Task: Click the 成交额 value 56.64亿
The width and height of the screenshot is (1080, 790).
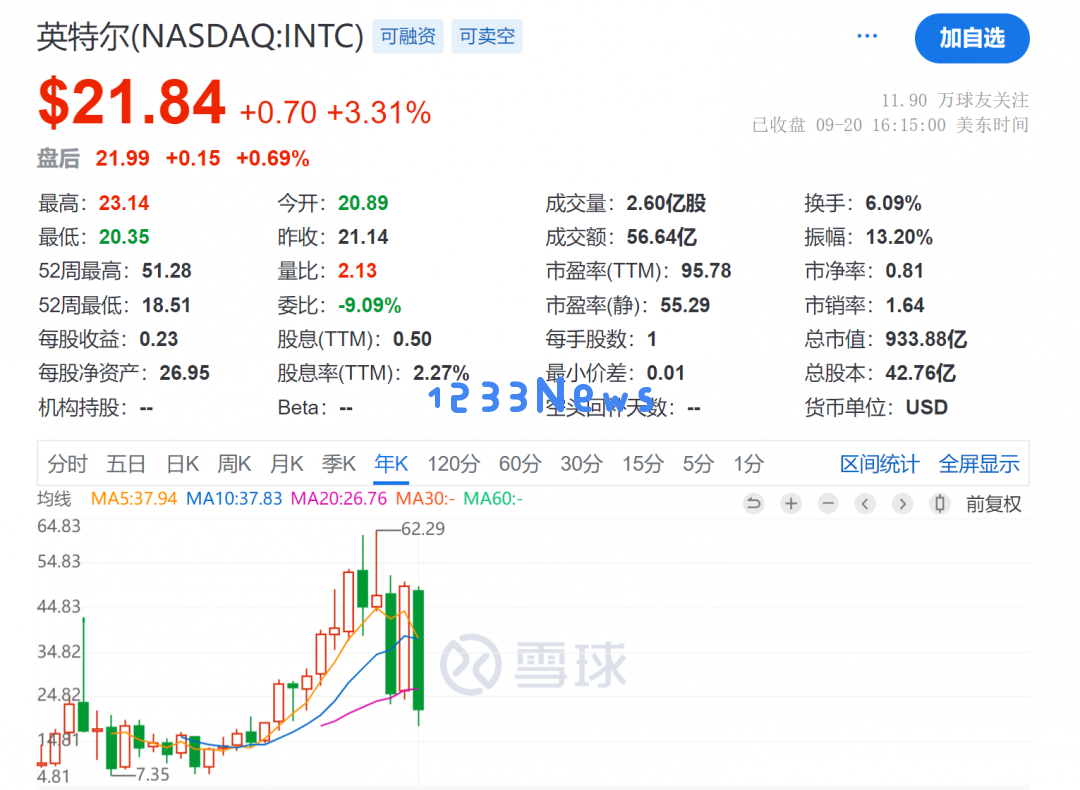Action: 662,237
